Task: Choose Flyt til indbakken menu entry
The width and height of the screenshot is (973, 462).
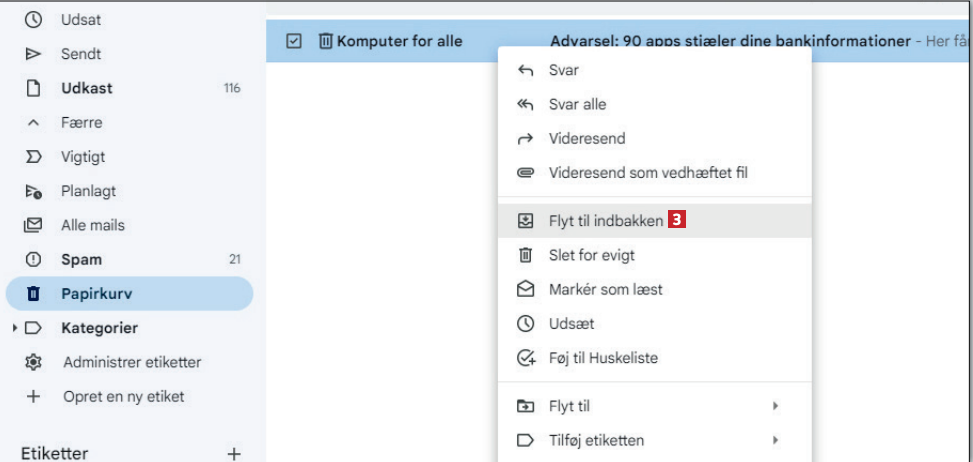Action: pos(605,222)
